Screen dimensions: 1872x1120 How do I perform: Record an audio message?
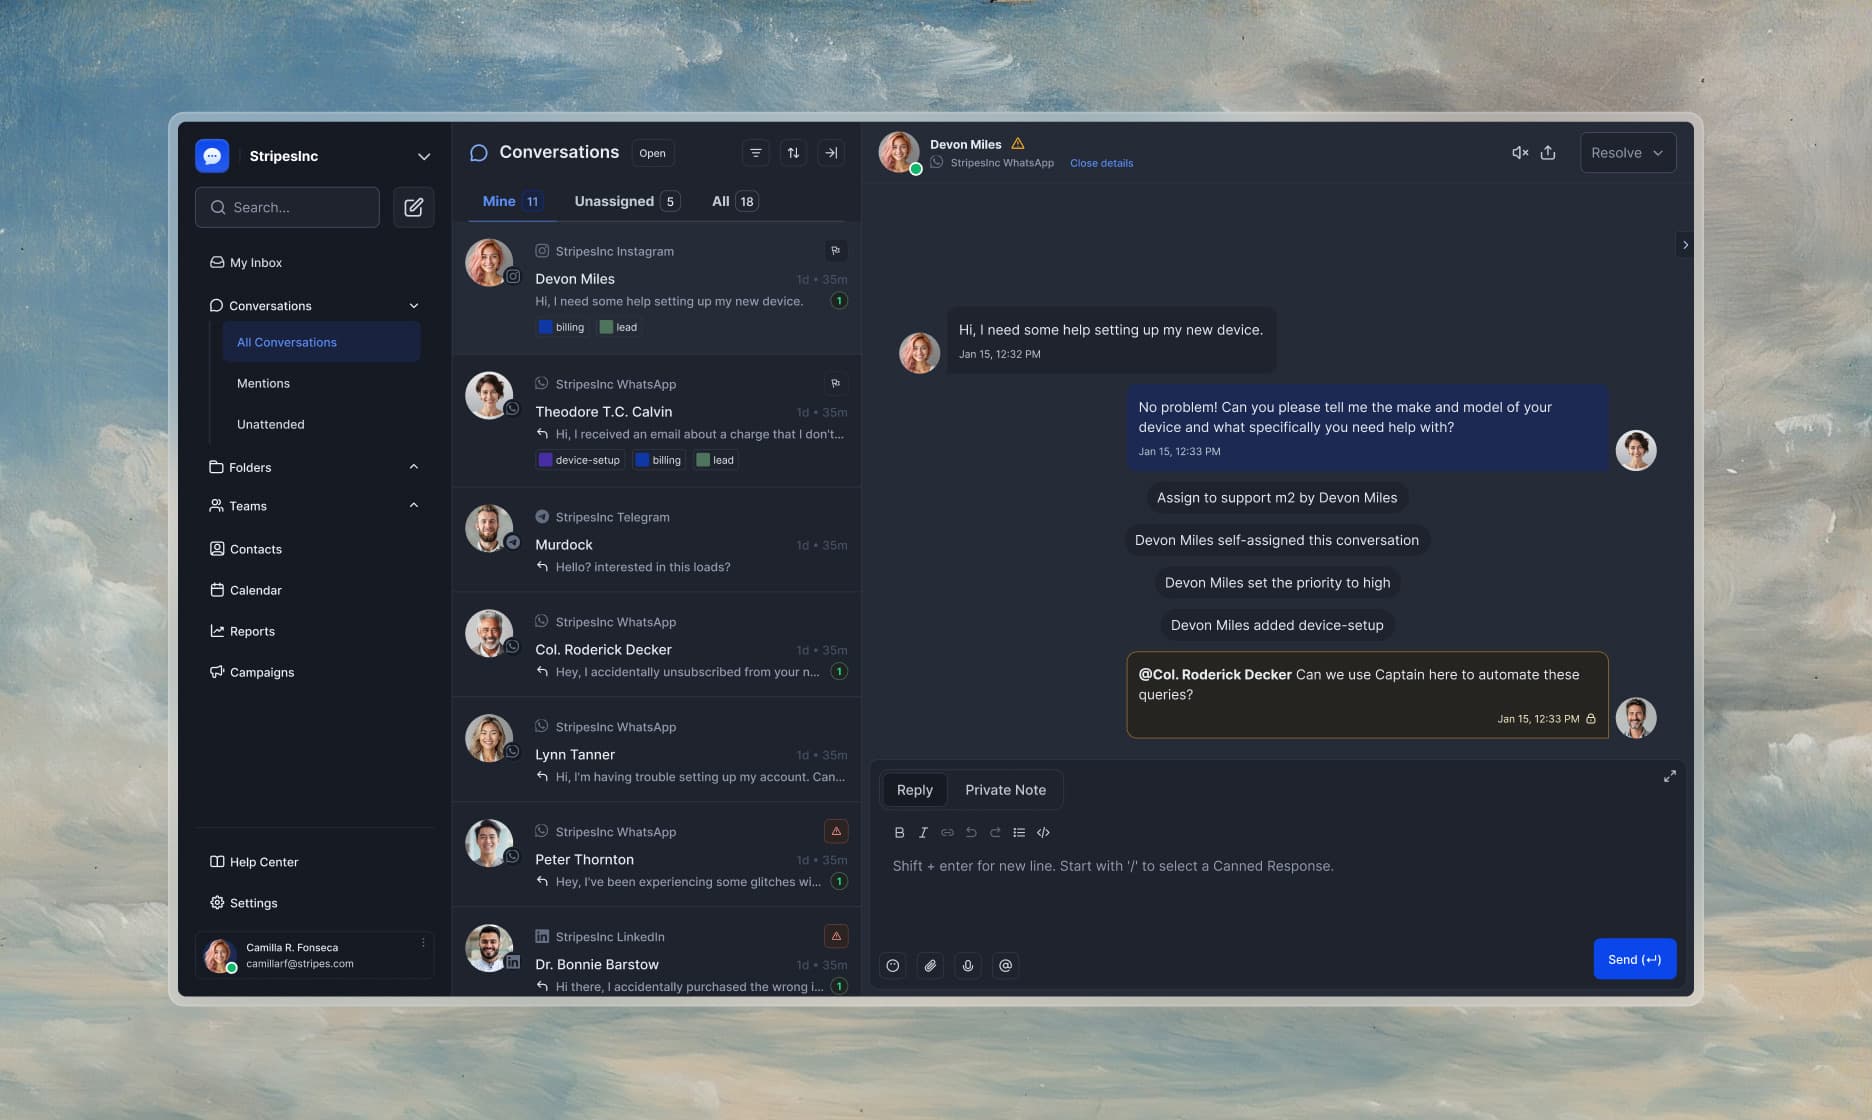968,965
